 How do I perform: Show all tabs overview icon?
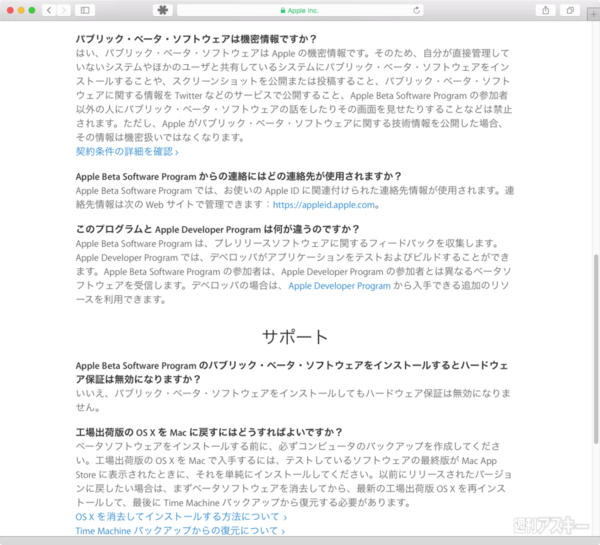[x=570, y=10]
